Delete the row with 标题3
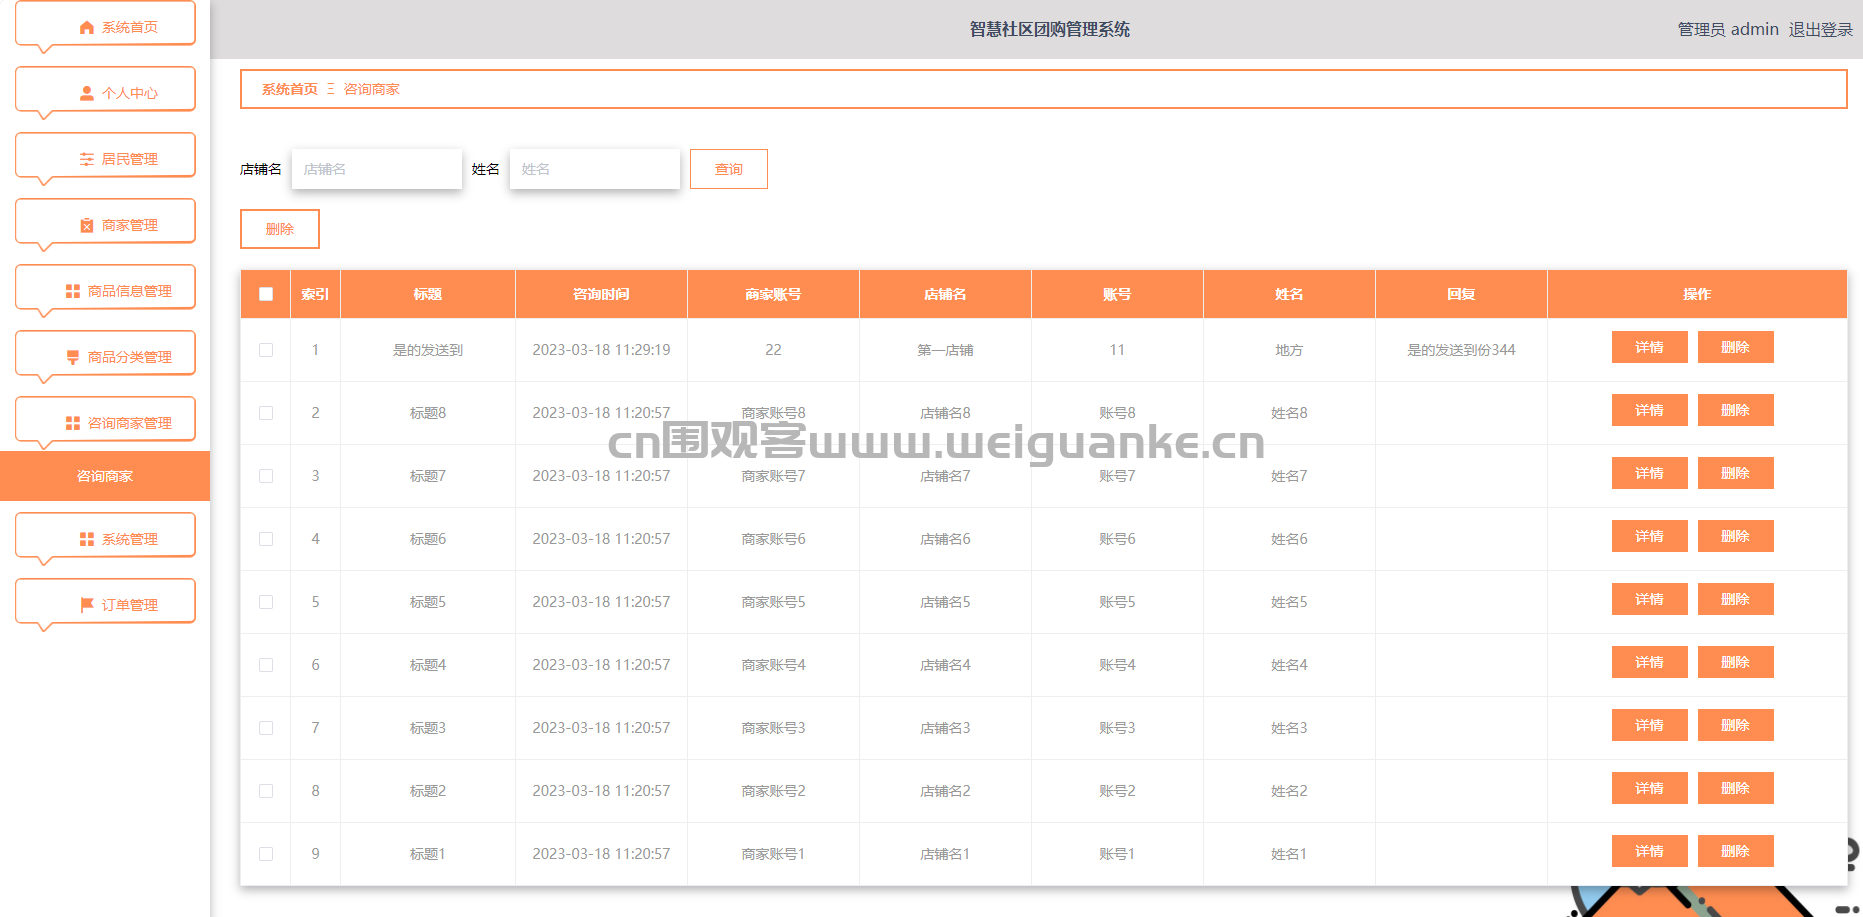Screen dimensions: 1863x917 click(x=1735, y=726)
